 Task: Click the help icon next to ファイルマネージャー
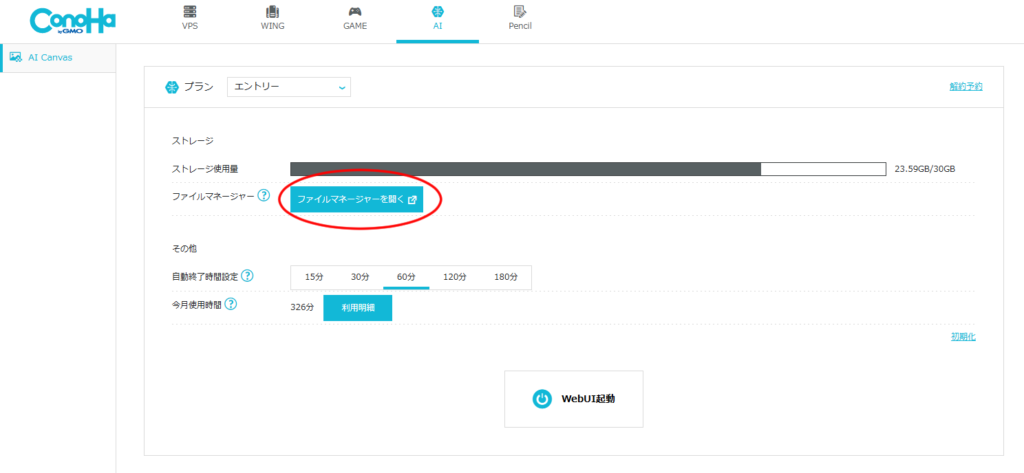264,195
